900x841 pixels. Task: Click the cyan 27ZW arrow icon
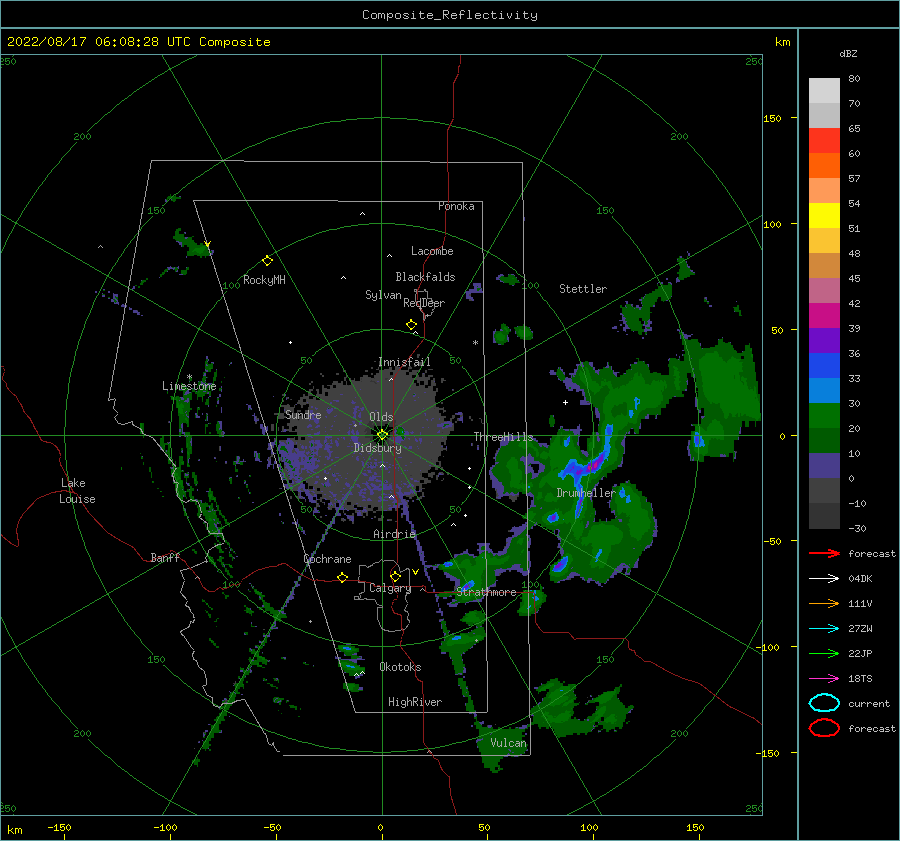coord(824,629)
